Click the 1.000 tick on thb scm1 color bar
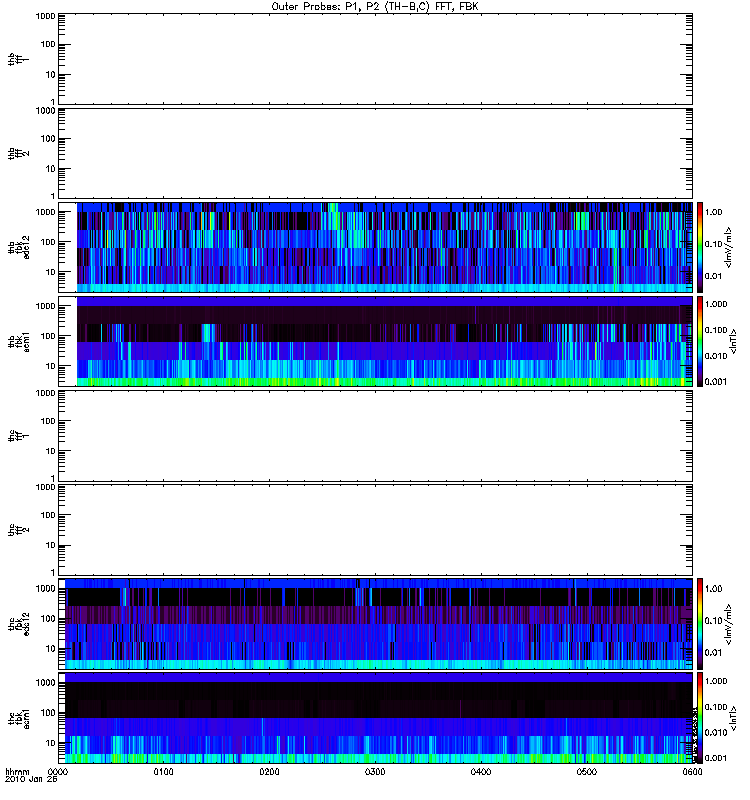 (x=716, y=304)
